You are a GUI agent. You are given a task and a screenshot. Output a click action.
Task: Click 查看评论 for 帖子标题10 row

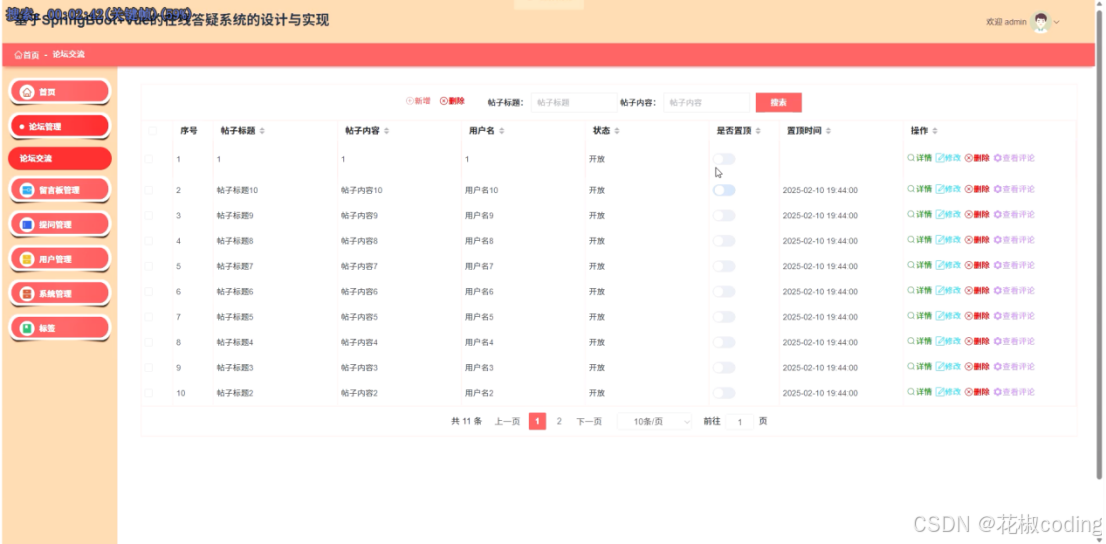(1014, 189)
